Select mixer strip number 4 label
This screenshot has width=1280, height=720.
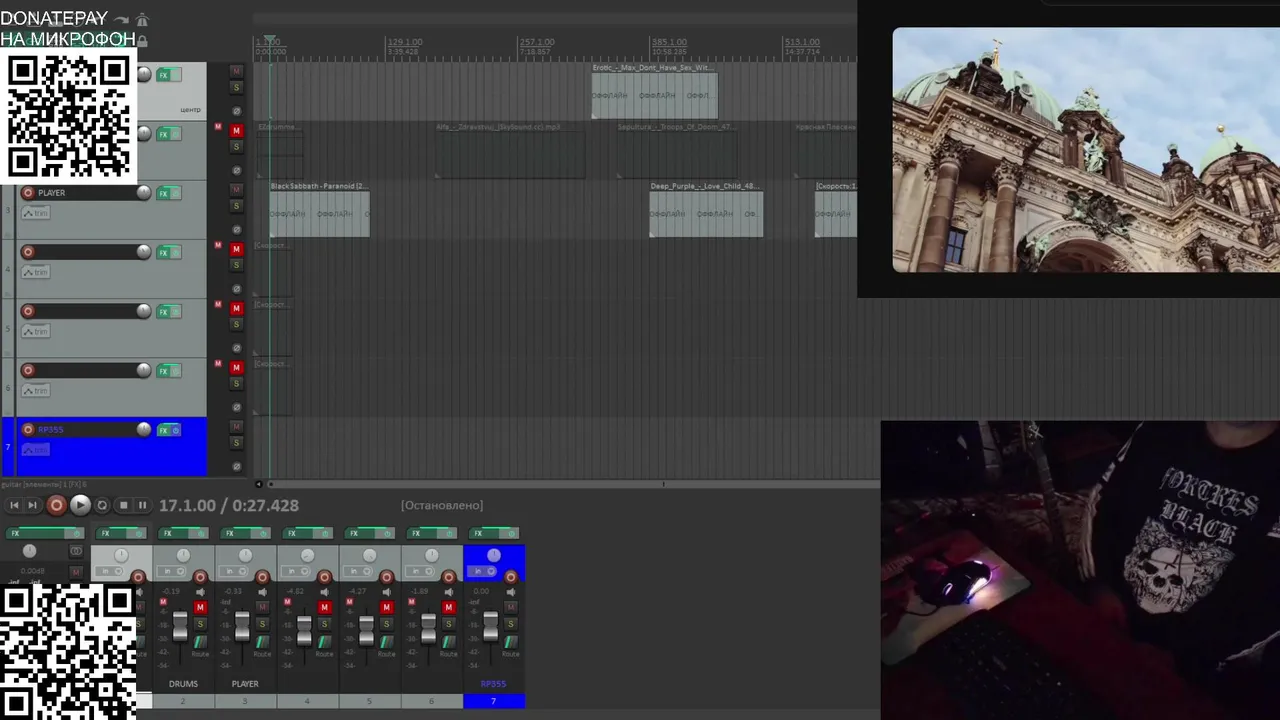pos(307,701)
